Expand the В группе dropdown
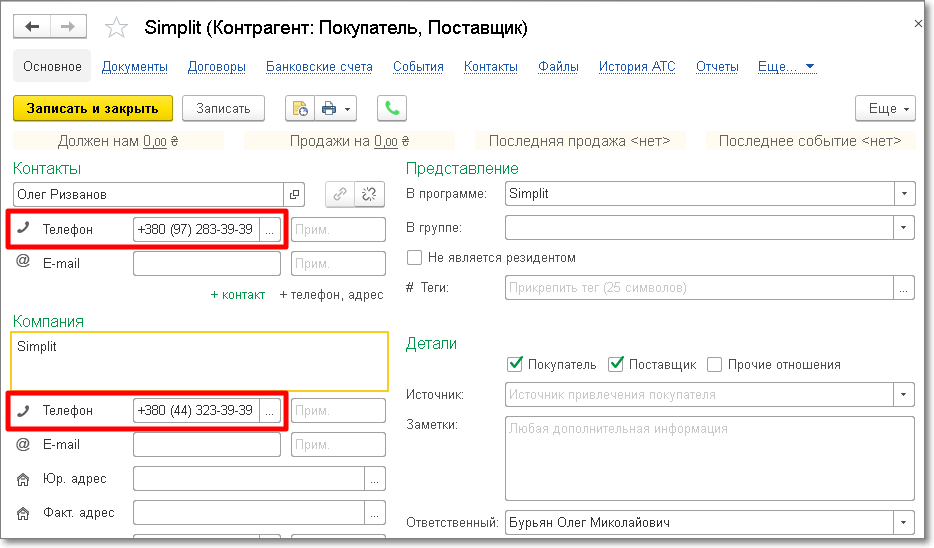The image size is (934, 548). (x=904, y=229)
